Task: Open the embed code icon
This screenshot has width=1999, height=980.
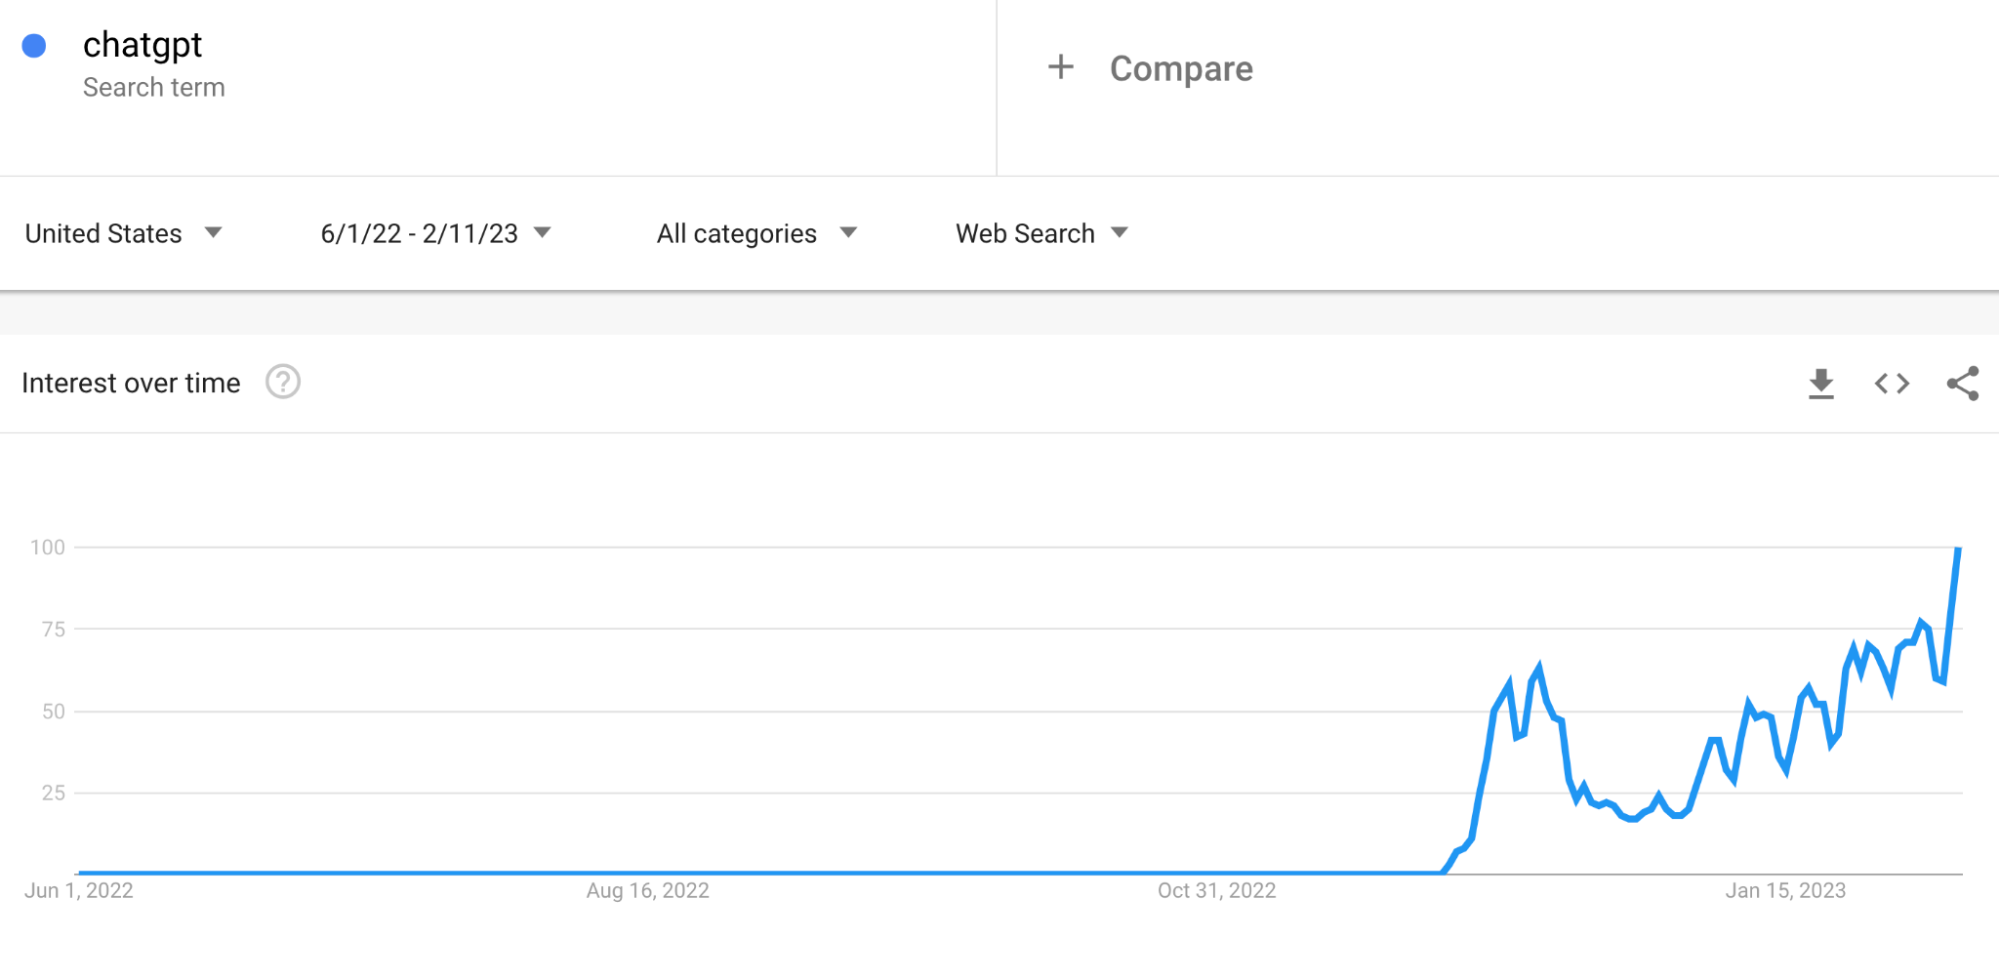Action: pos(1892,383)
